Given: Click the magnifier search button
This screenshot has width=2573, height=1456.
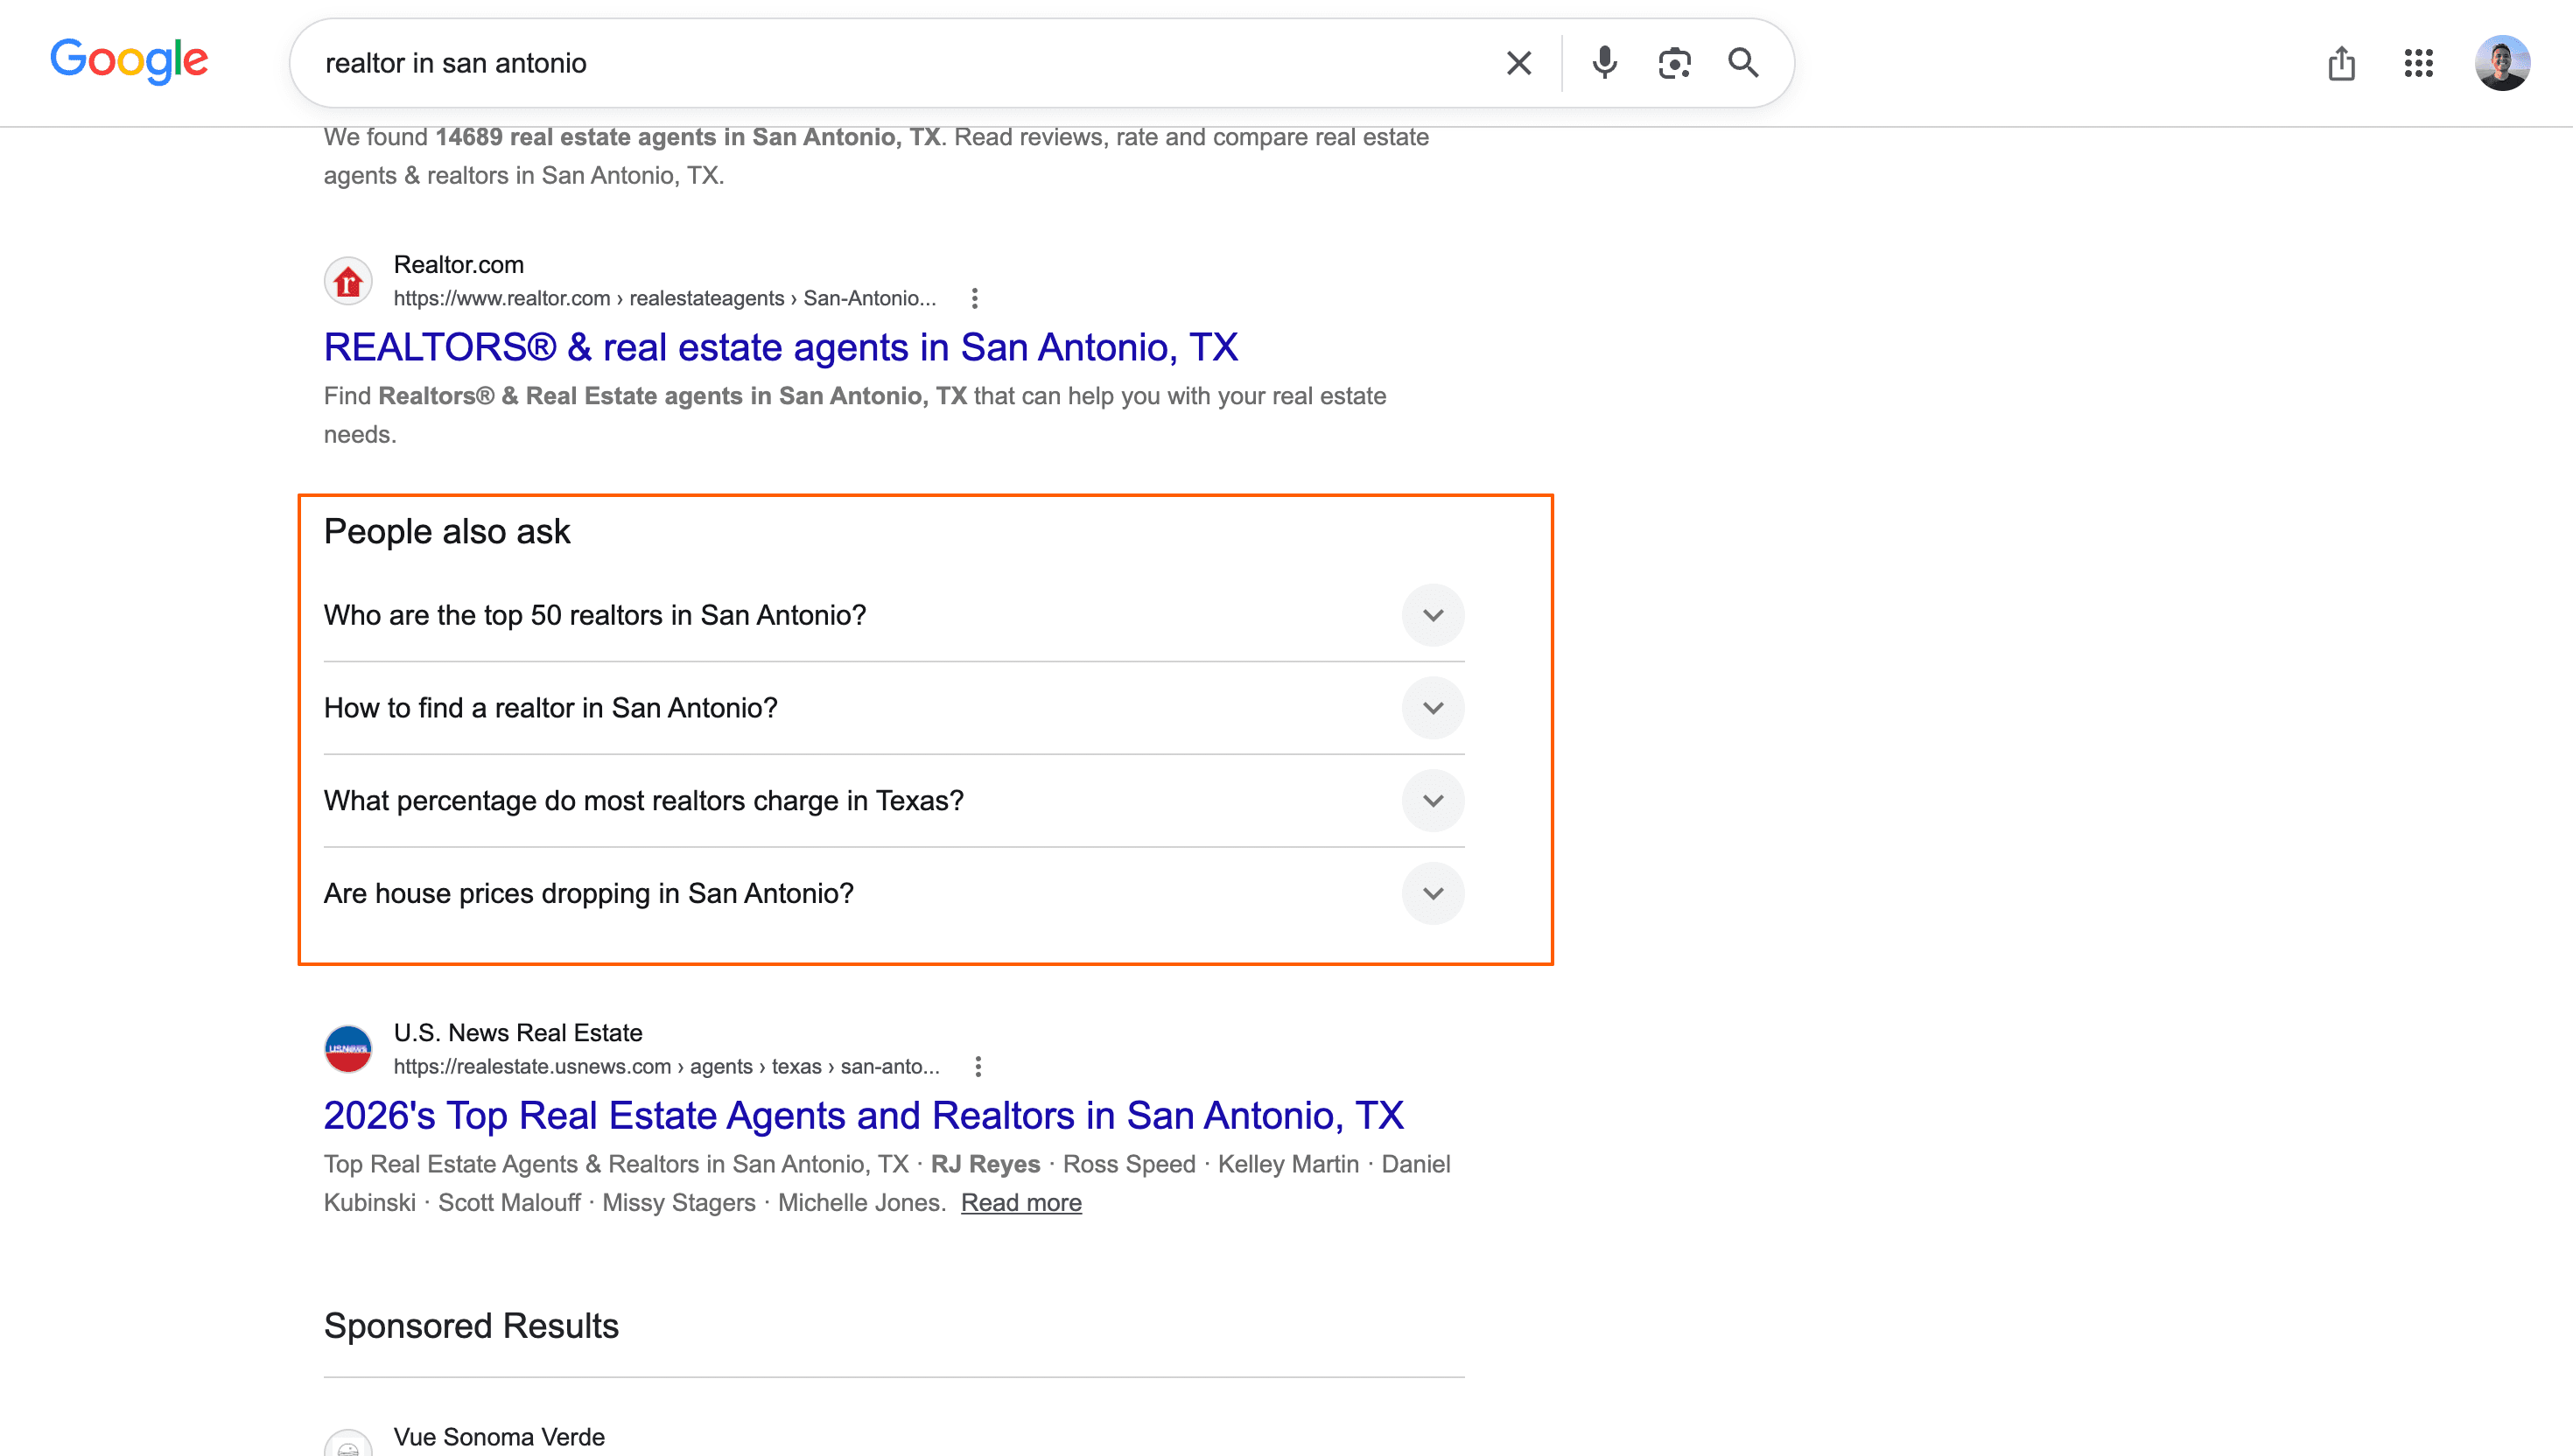Looking at the screenshot, I should click(1743, 63).
